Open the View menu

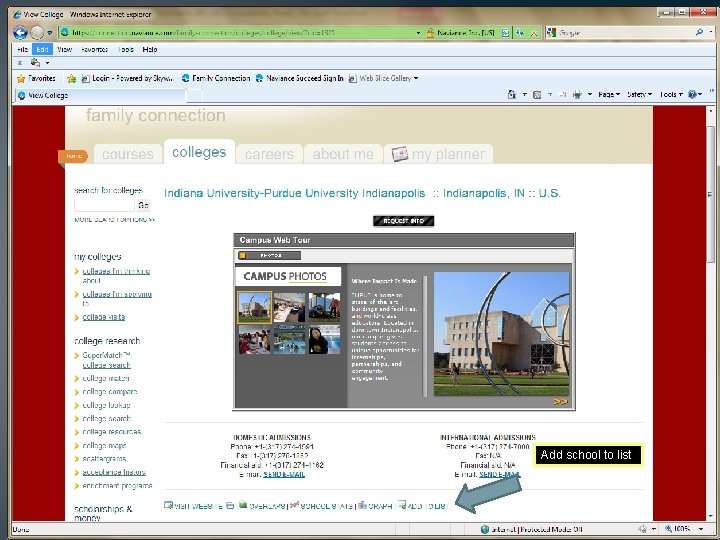coord(64,49)
